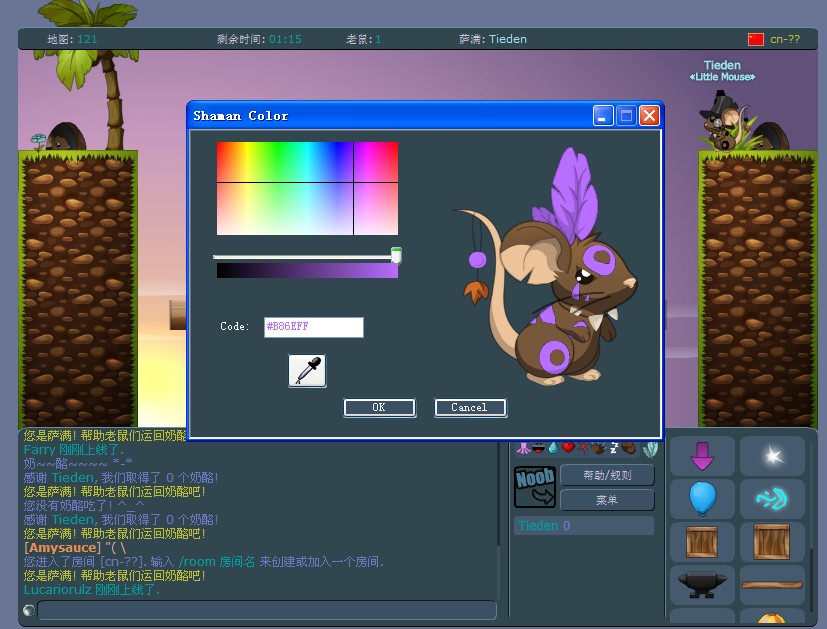Minimize the Shaman Color window
This screenshot has width=827, height=629.
click(603, 115)
